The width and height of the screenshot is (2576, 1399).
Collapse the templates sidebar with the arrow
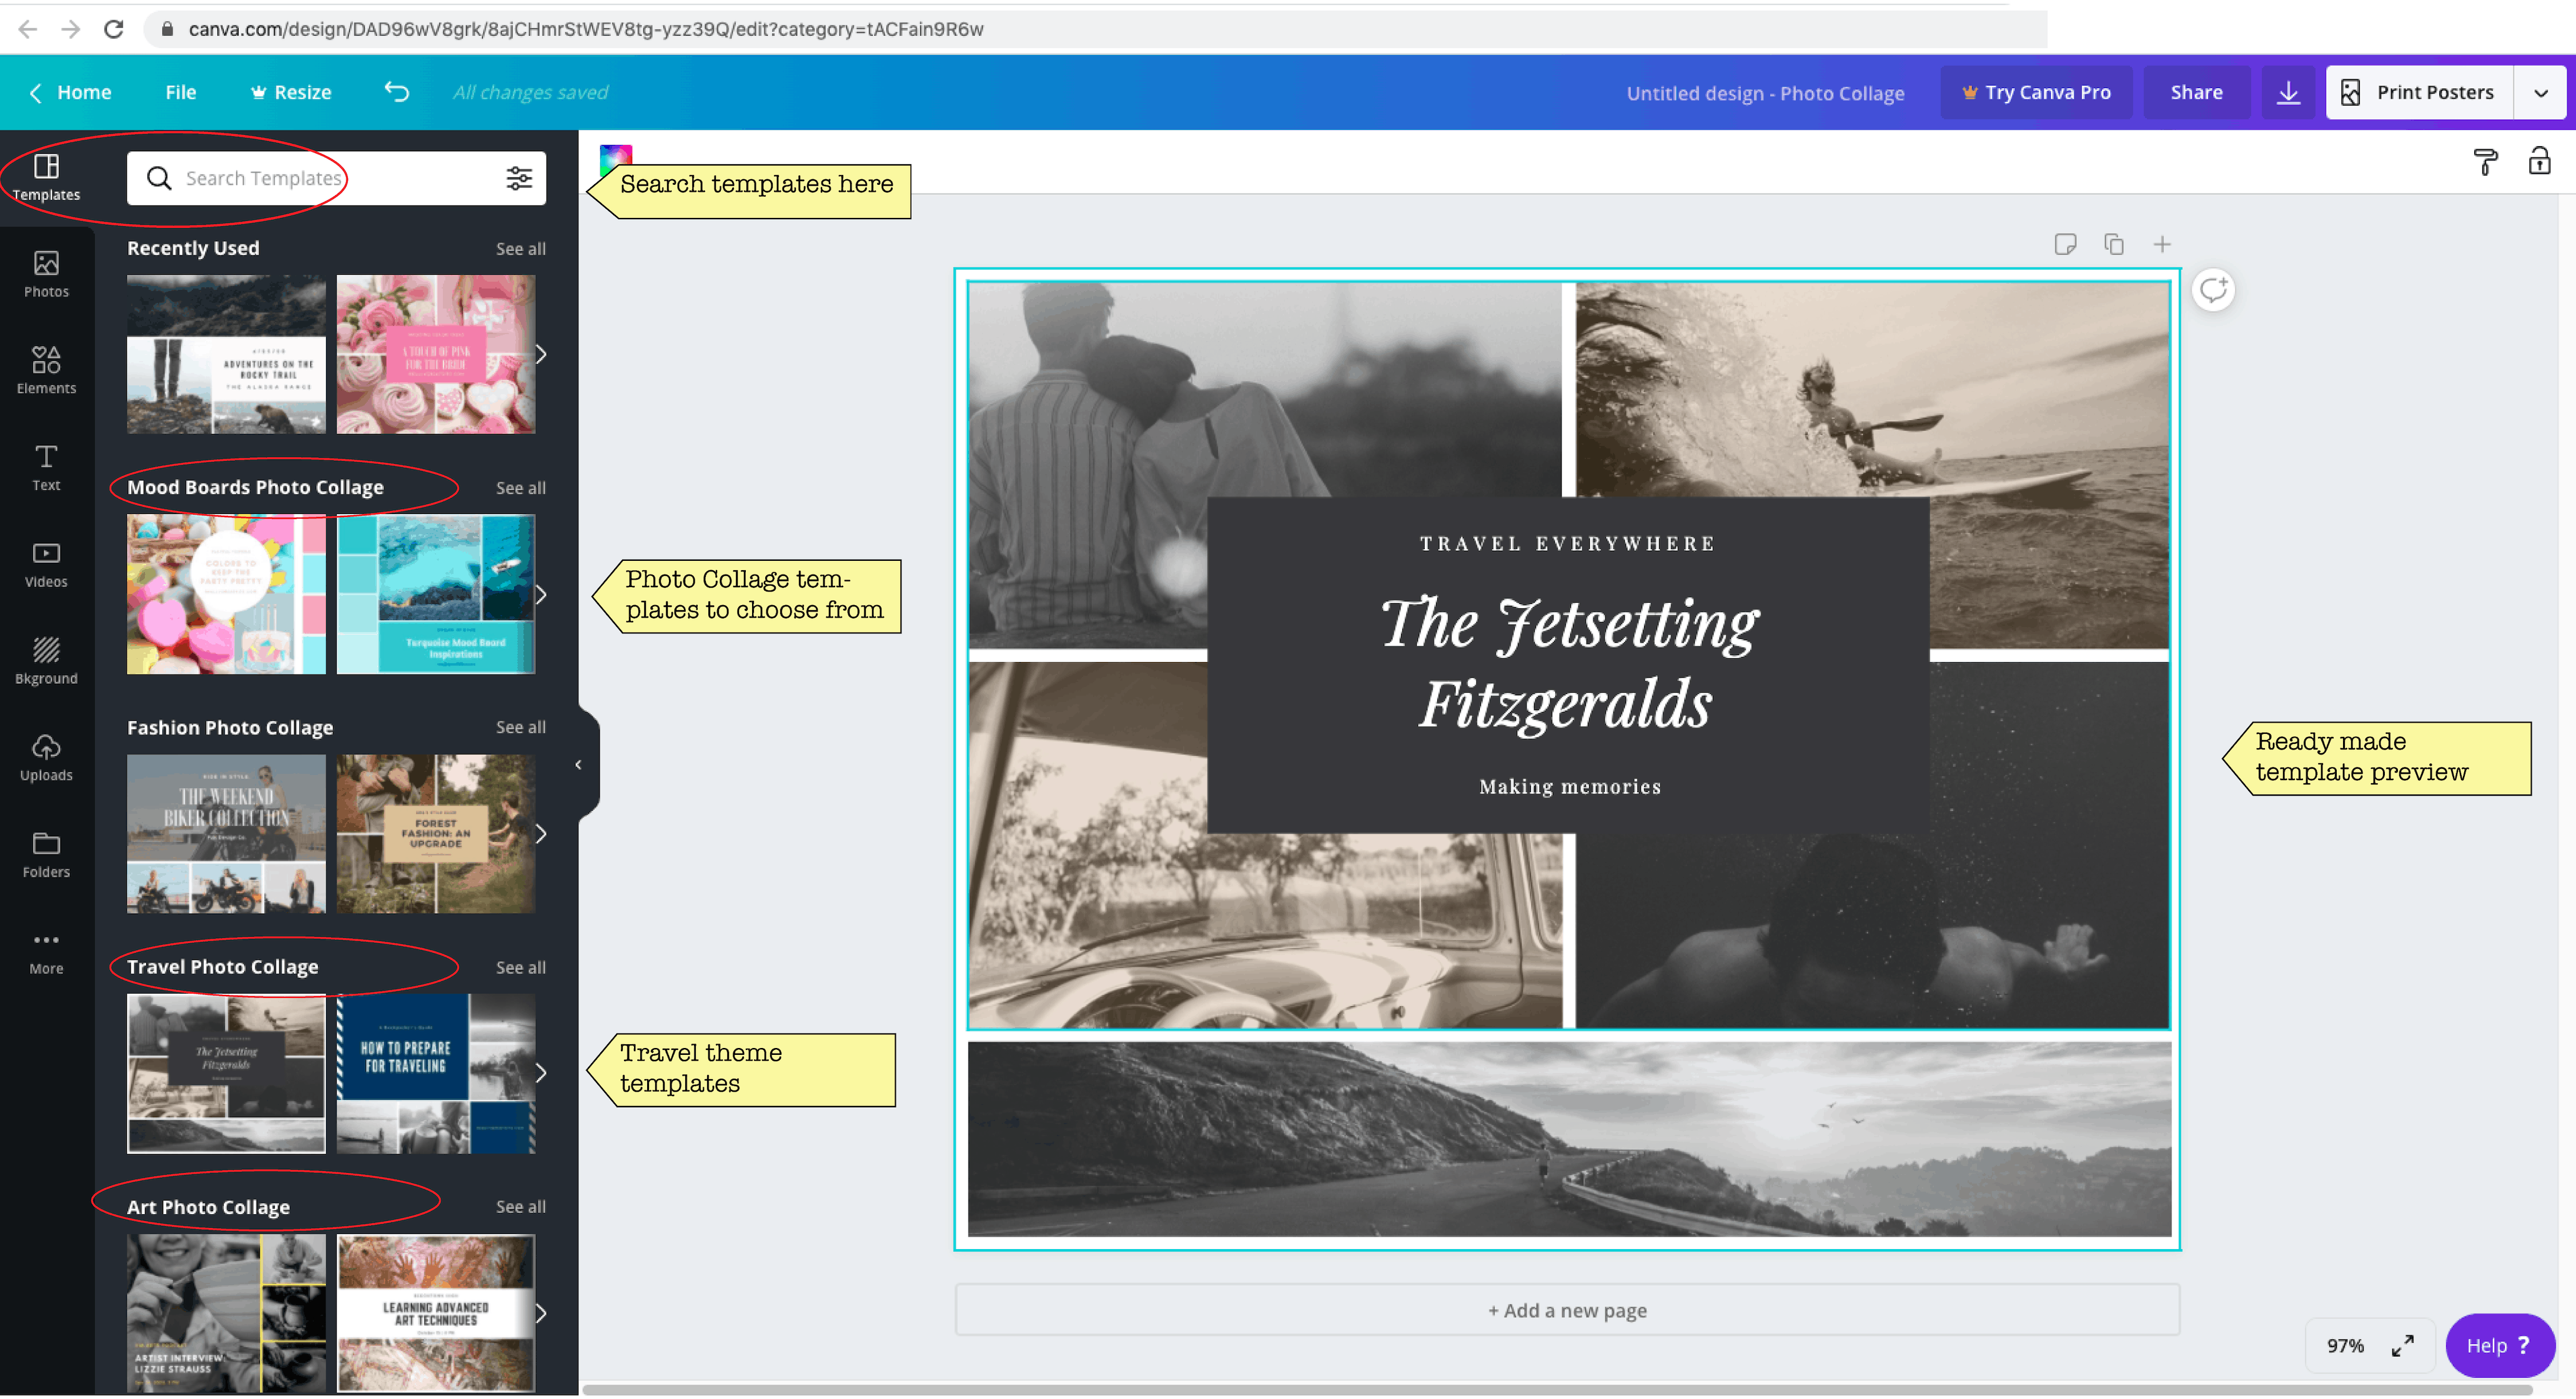[x=579, y=764]
